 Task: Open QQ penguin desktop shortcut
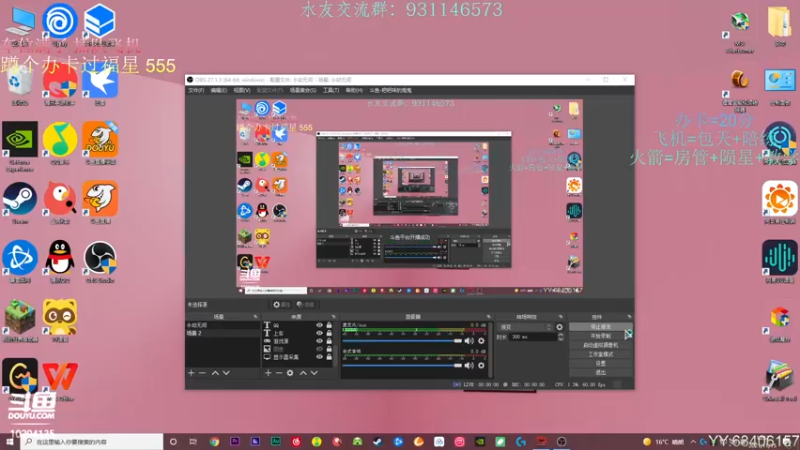point(60,262)
